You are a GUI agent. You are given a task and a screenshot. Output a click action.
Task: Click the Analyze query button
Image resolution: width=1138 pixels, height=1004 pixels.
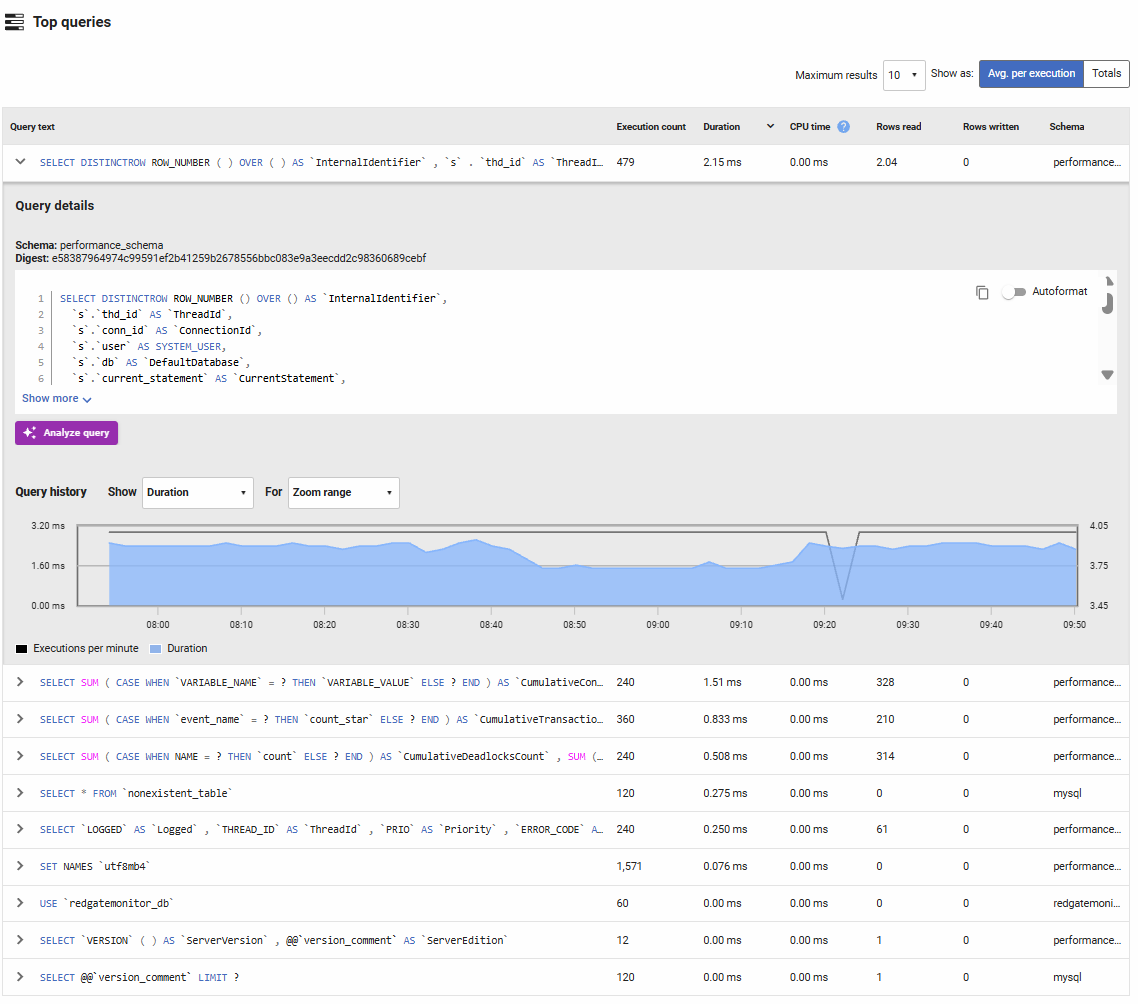point(67,433)
